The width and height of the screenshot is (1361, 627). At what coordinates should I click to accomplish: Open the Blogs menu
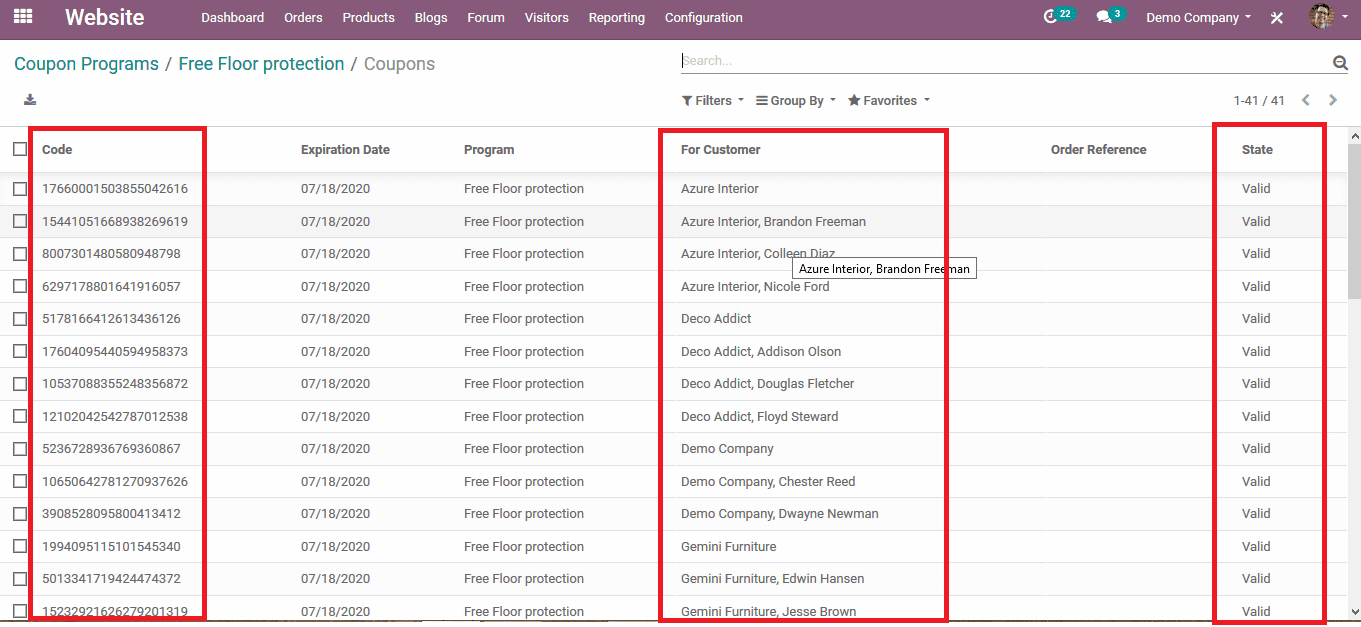(x=431, y=17)
